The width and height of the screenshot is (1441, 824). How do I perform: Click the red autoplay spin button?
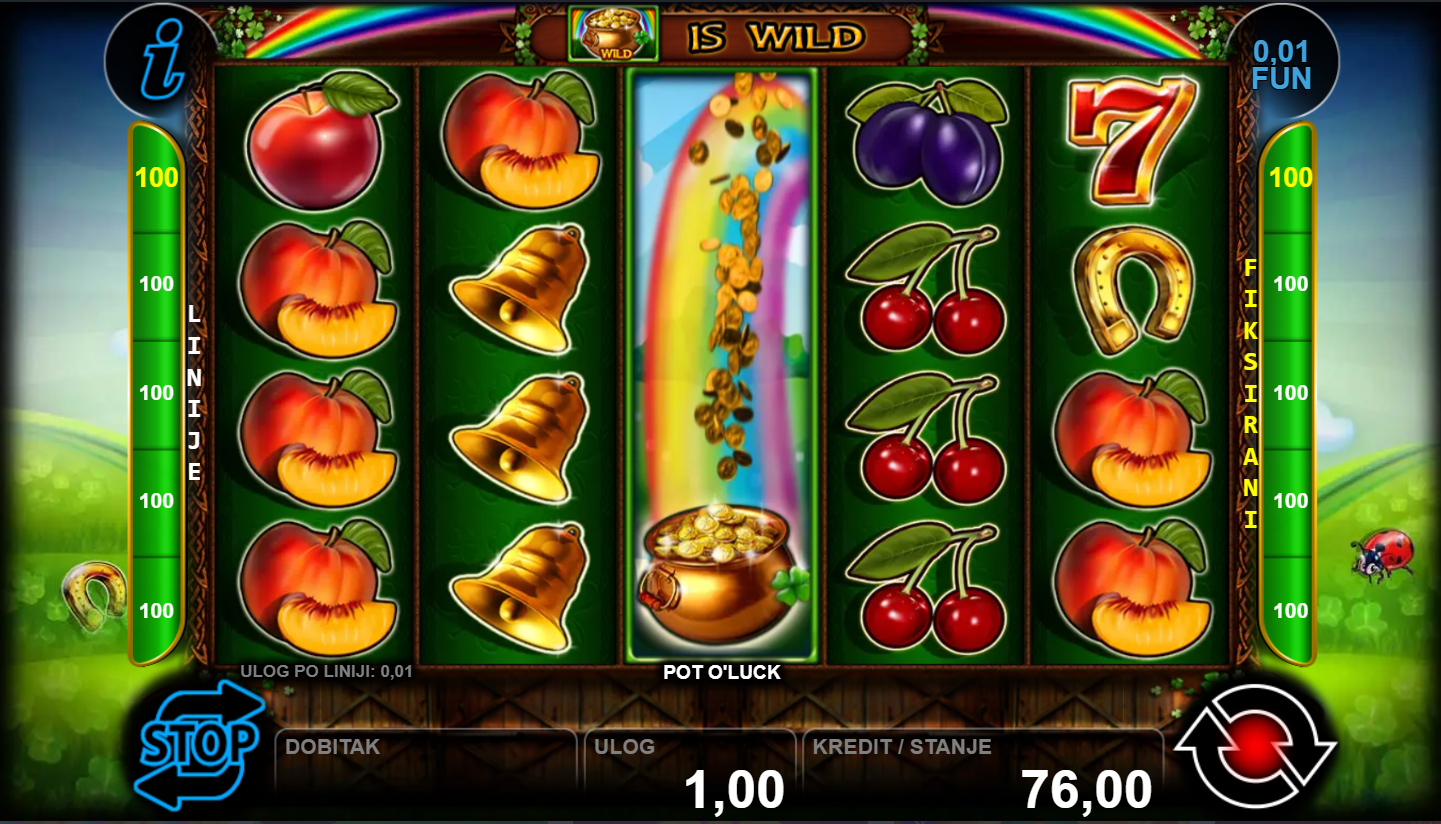coord(1255,746)
